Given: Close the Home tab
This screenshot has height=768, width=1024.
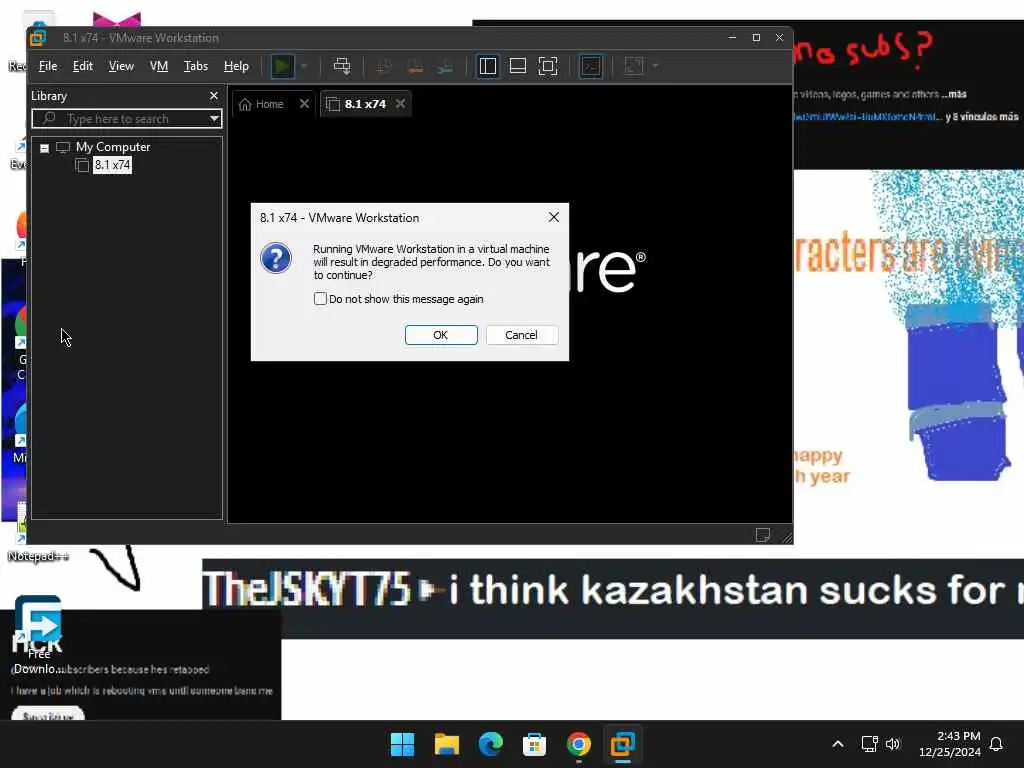Looking at the screenshot, I should (304, 104).
